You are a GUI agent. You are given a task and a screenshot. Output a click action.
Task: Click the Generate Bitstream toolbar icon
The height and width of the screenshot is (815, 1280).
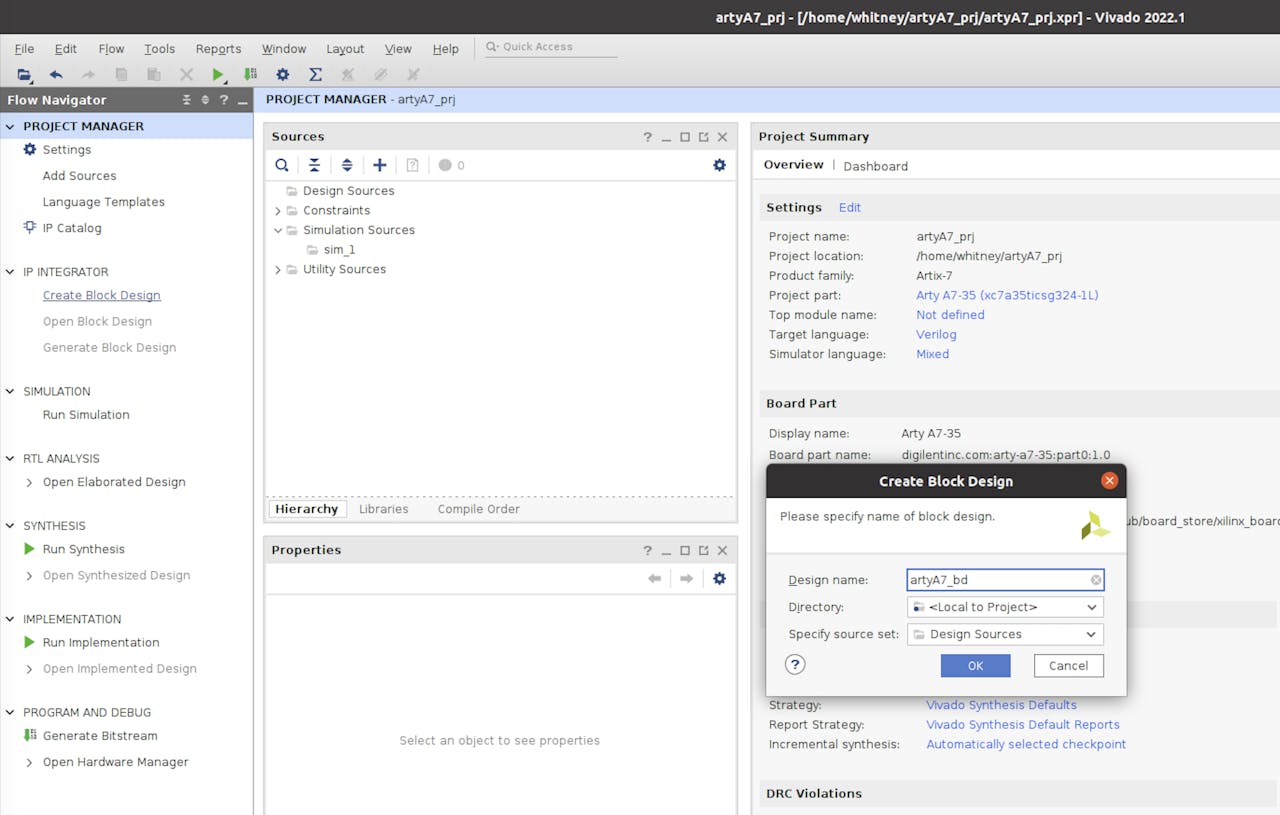click(250, 75)
